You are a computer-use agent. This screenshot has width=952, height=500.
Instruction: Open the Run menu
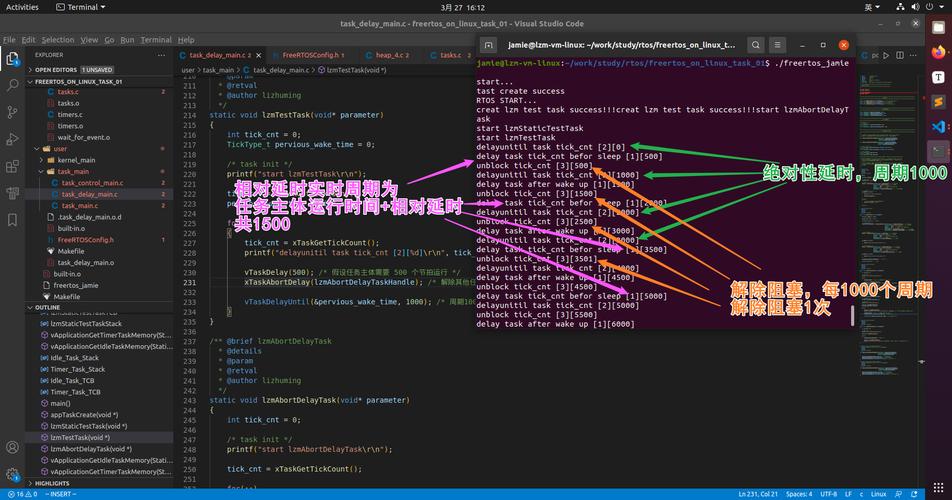coord(127,39)
